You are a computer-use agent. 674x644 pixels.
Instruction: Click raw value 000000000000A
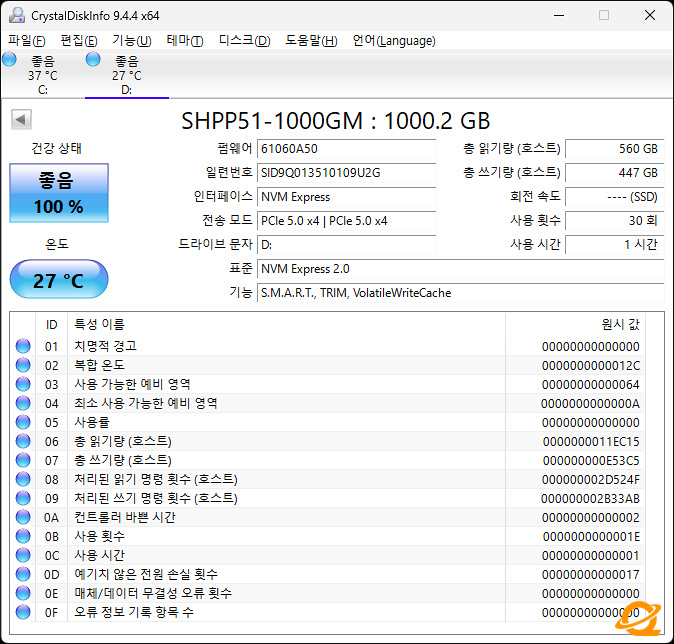[590, 404]
